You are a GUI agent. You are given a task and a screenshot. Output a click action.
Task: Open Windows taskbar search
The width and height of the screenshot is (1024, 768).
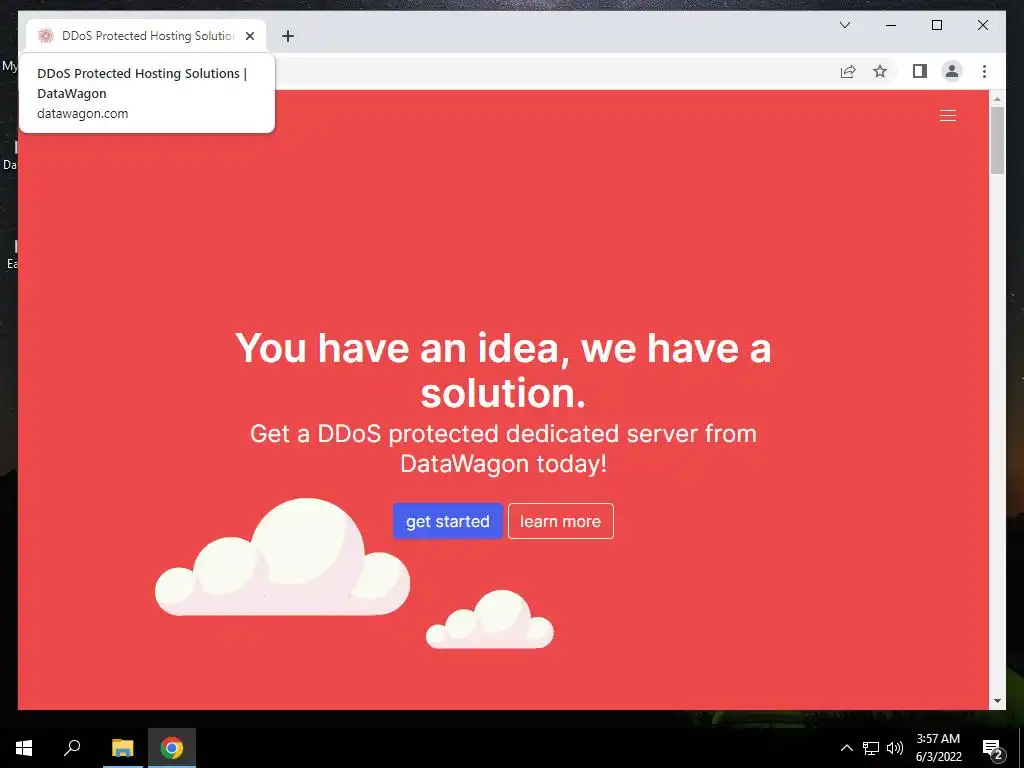coord(72,748)
